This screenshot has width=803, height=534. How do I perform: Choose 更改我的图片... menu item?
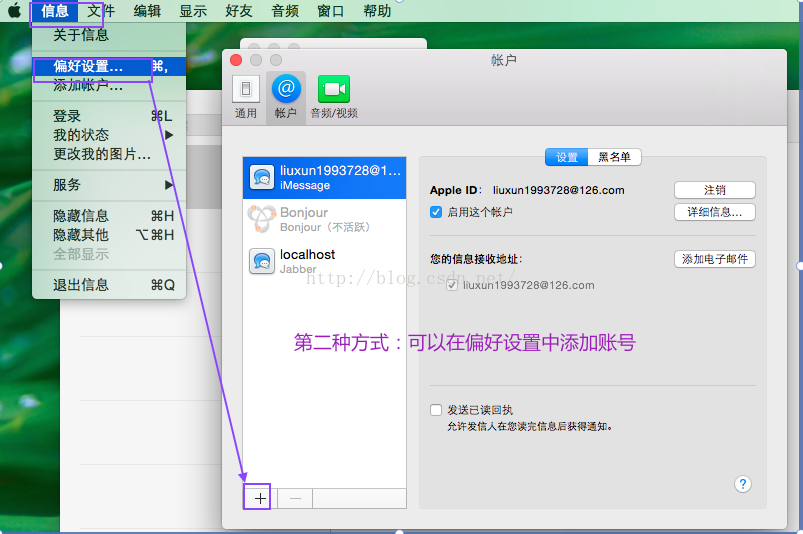(109, 154)
